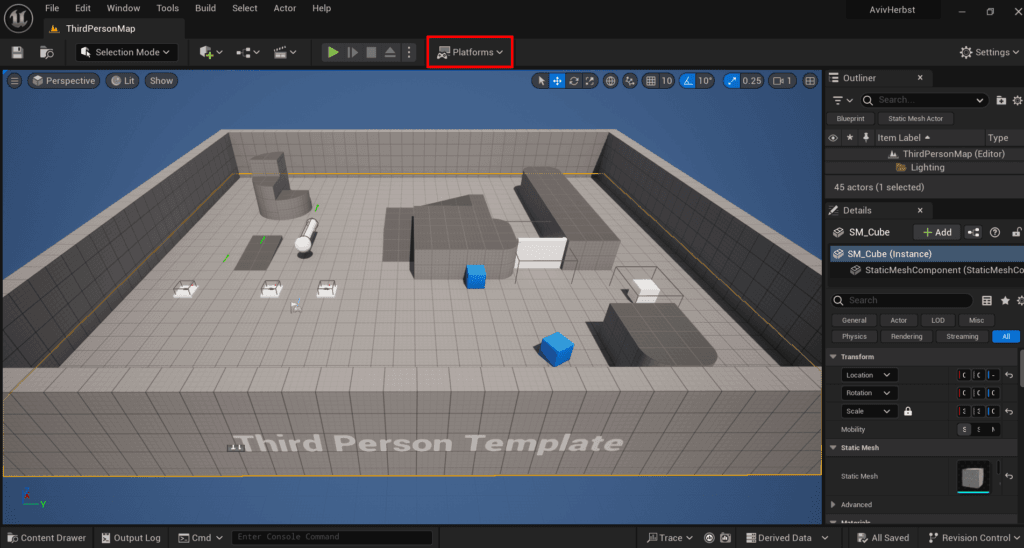Select the StaticMeshComponent row
The width and height of the screenshot is (1024, 548).
point(927,270)
